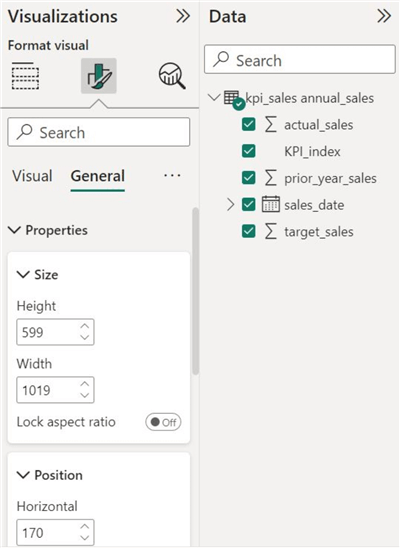Image resolution: width=400 pixels, height=548 pixels.
Task: Click the magnifier icon in Visualizations search box
Action: (24, 132)
